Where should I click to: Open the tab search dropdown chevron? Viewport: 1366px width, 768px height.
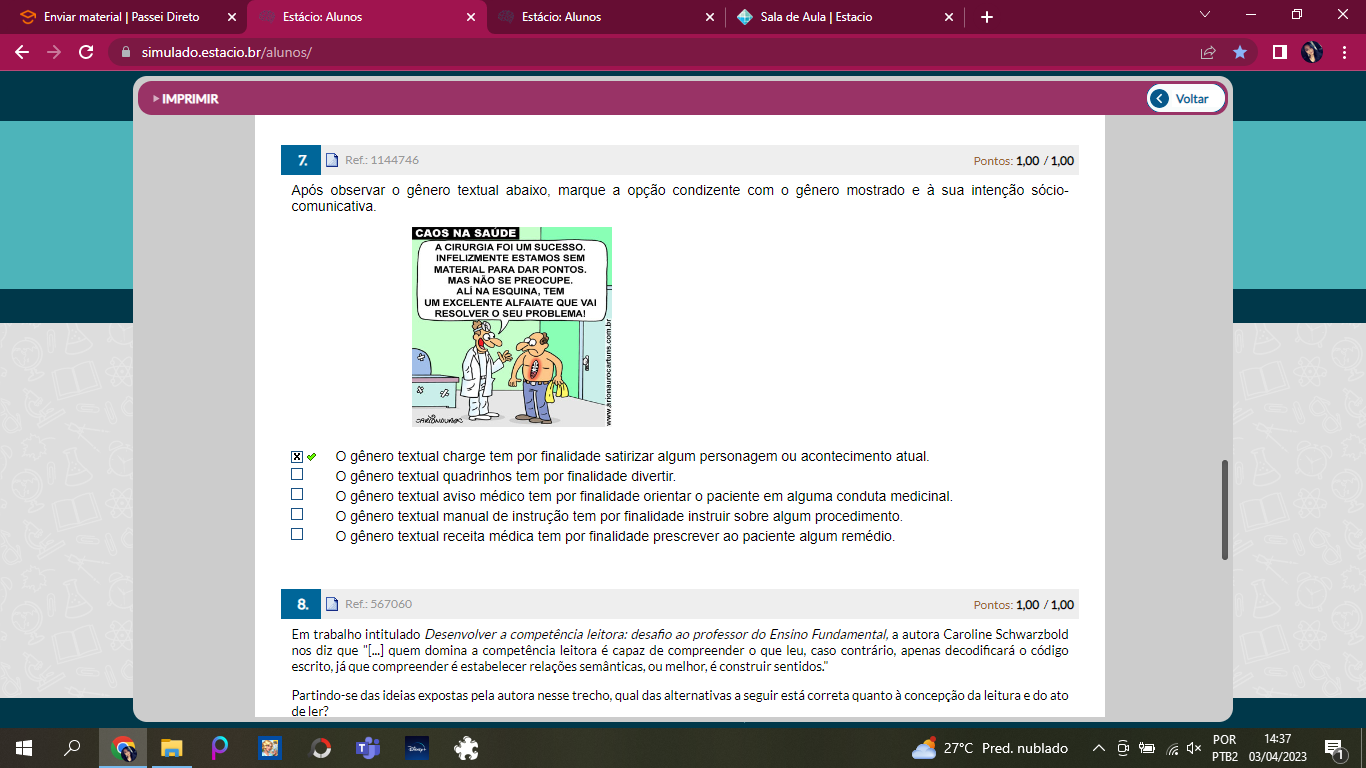pyautogui.click(x=1205, y=16)
